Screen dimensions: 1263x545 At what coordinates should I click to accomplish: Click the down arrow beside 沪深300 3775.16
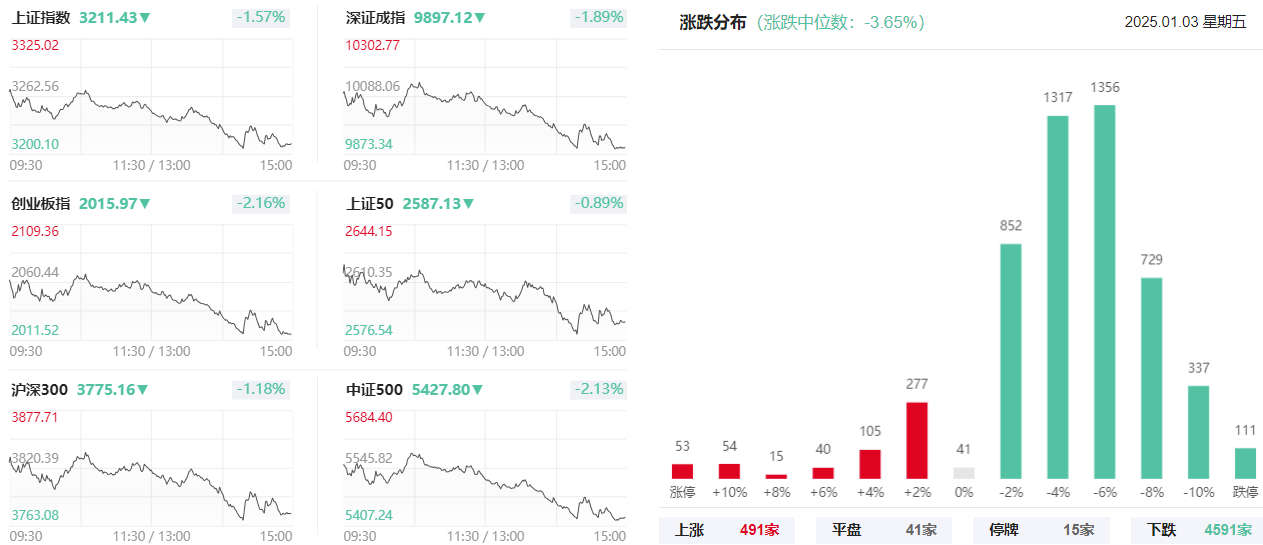pyautogui.click(x=144, y=390)
